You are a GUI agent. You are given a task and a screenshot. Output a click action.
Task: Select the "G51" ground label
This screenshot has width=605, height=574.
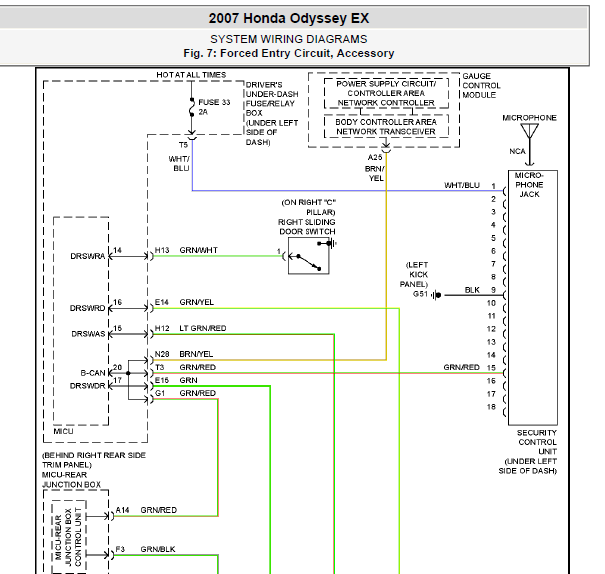pyautogui.click(x=420, y=294)
